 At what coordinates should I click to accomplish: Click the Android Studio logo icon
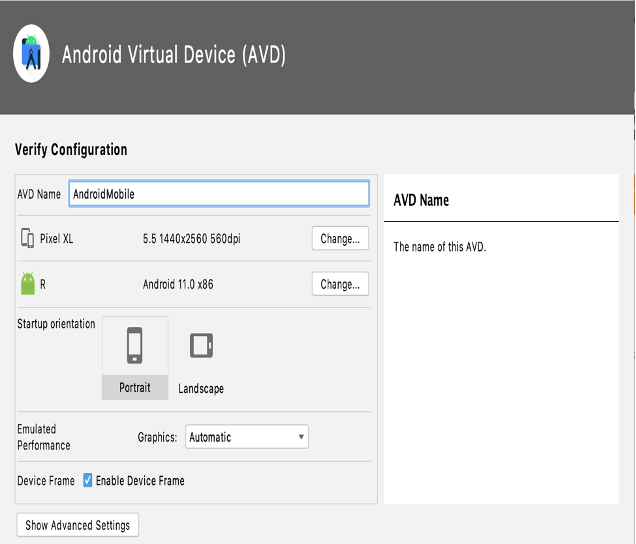[32, 56]
